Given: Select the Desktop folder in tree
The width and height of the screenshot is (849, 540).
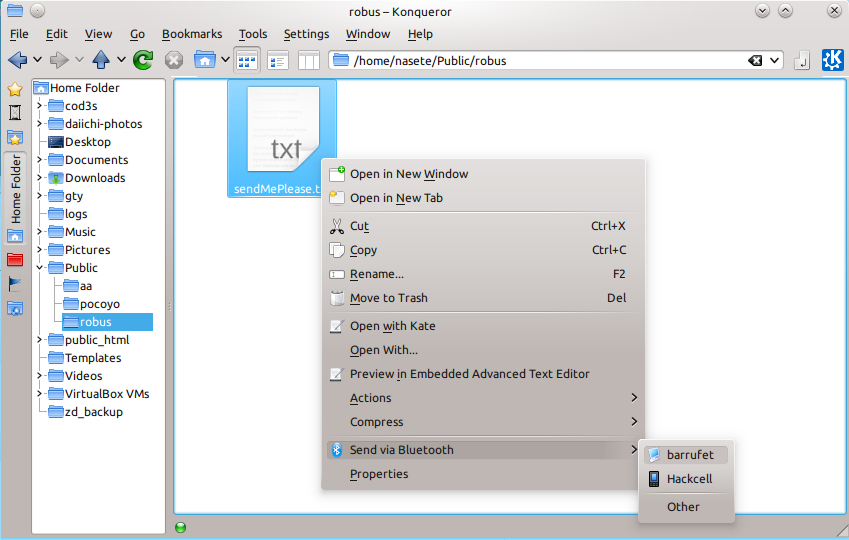Looking at the screenshot, I should 80,142.
